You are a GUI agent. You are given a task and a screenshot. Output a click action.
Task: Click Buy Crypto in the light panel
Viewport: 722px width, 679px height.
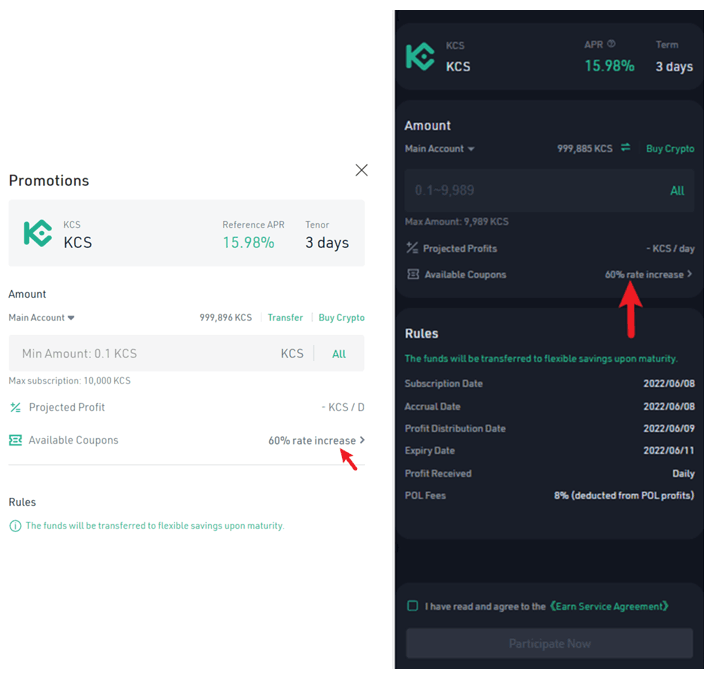coord(342,318)
